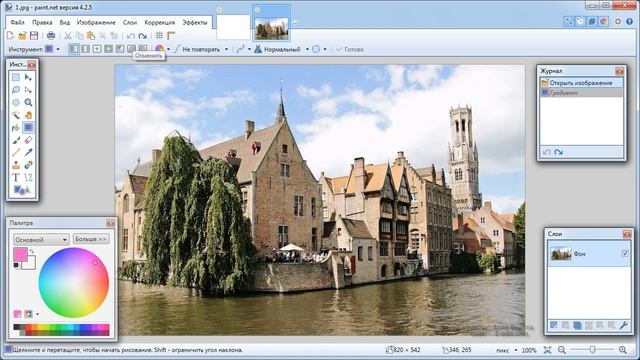
Task: Choose the Linear gradient type
Action: tap(73, 49)
